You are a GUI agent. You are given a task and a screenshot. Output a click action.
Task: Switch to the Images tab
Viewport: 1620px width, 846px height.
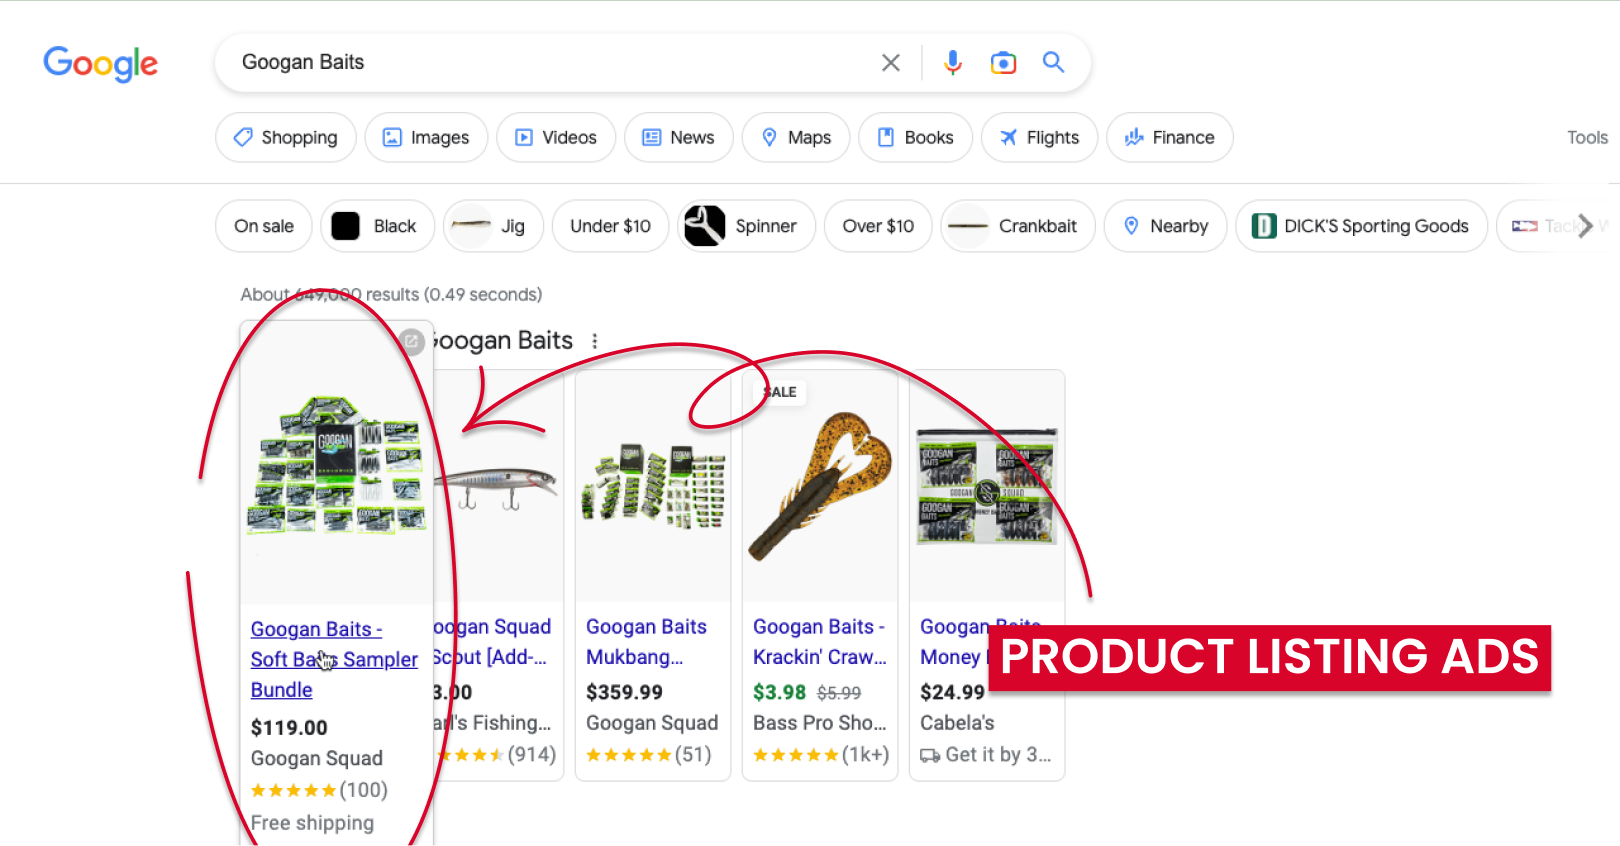(x=426, y=137)
